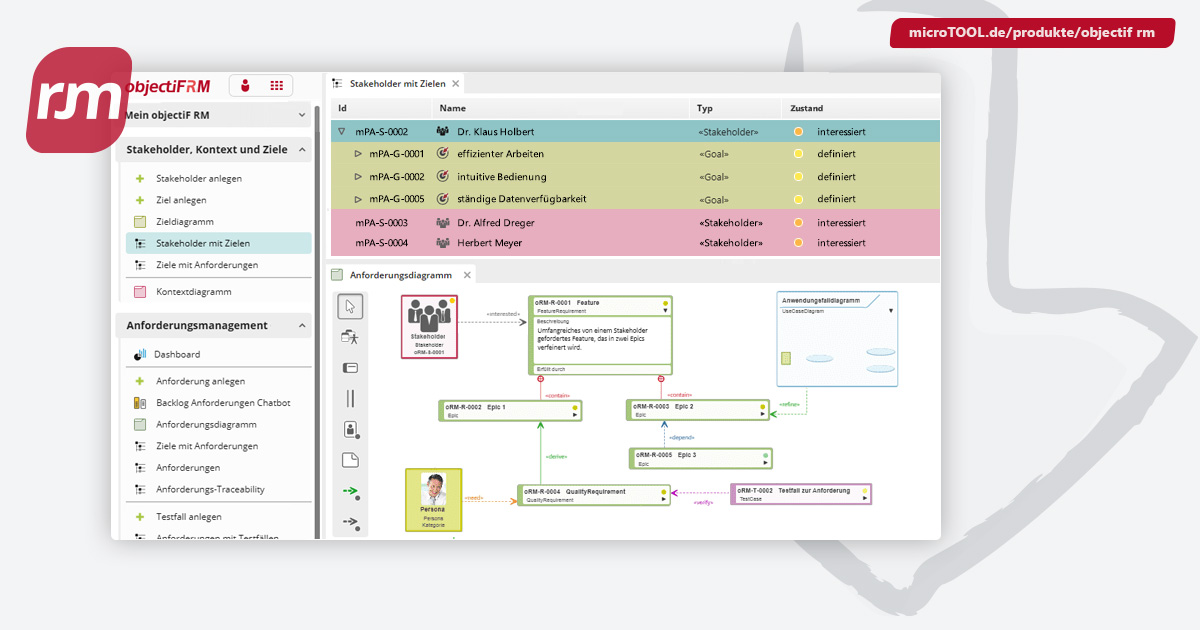The height and width of the screenshot is (630, 1200).
Task: Sort by the Zustand column header
Action: pyautogui.click(x=806, y=108)
